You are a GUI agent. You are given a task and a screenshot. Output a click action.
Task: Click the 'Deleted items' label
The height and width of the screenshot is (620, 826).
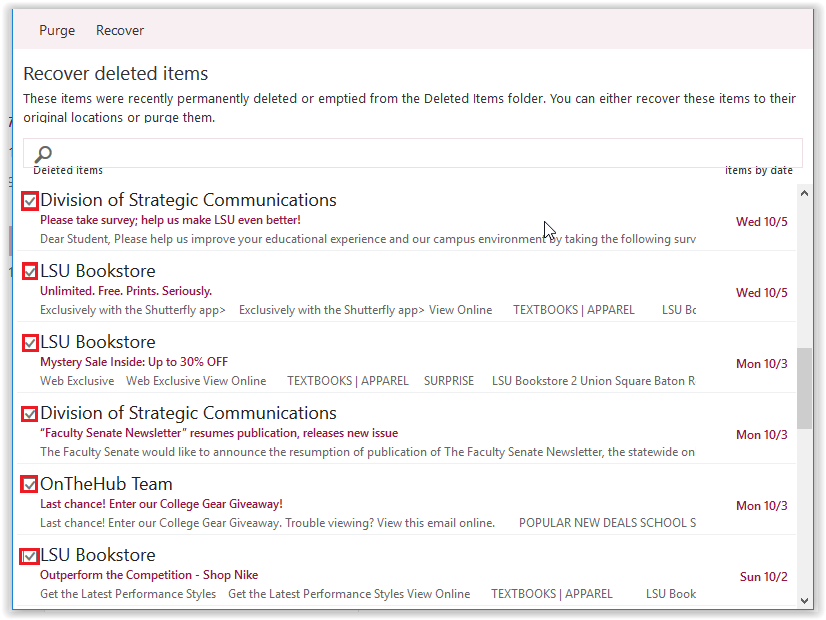click(x=68, y=170)
